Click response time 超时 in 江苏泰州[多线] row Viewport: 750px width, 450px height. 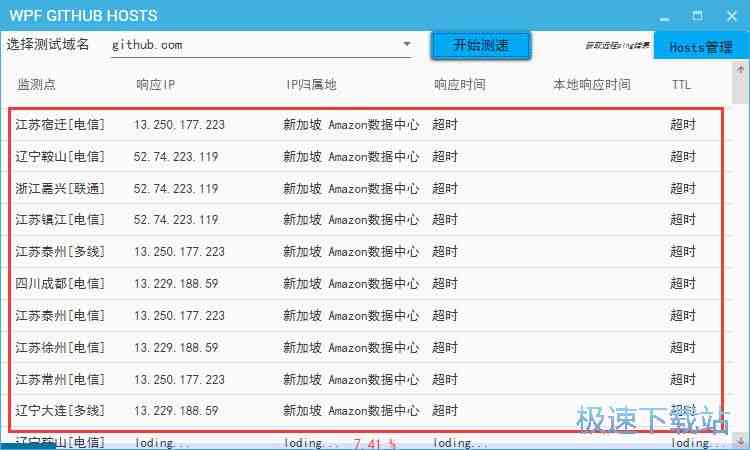445,252
